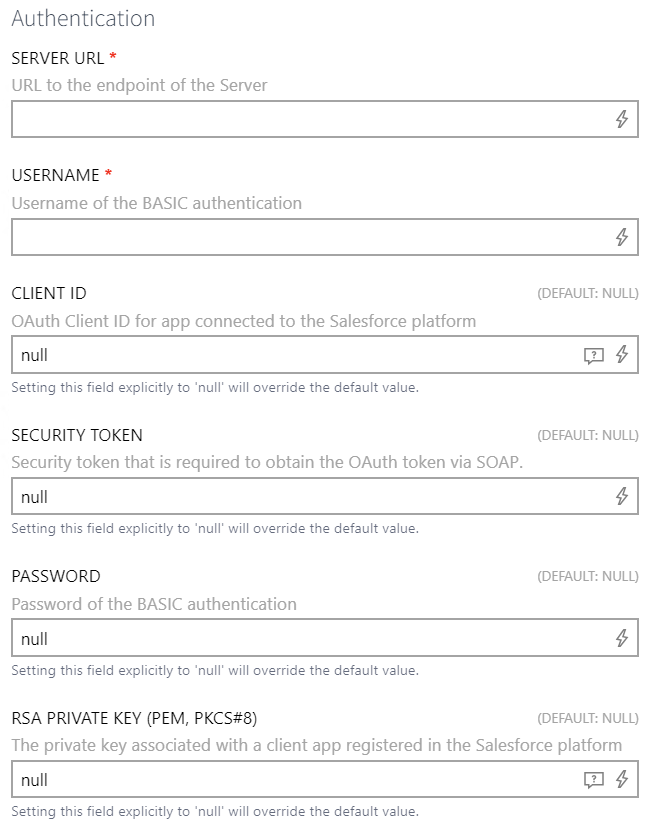Click the lightning icon beside Username field
This screenshot has height=829, width=649.
[622, 236]
